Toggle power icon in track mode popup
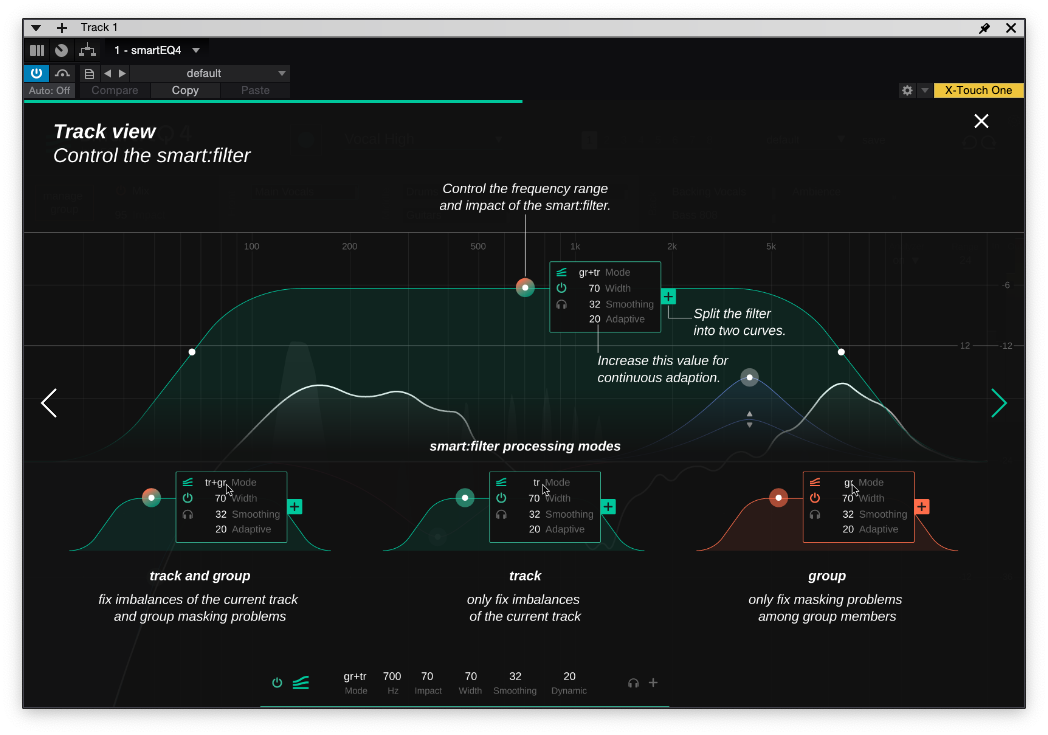 tap(501, 498)
